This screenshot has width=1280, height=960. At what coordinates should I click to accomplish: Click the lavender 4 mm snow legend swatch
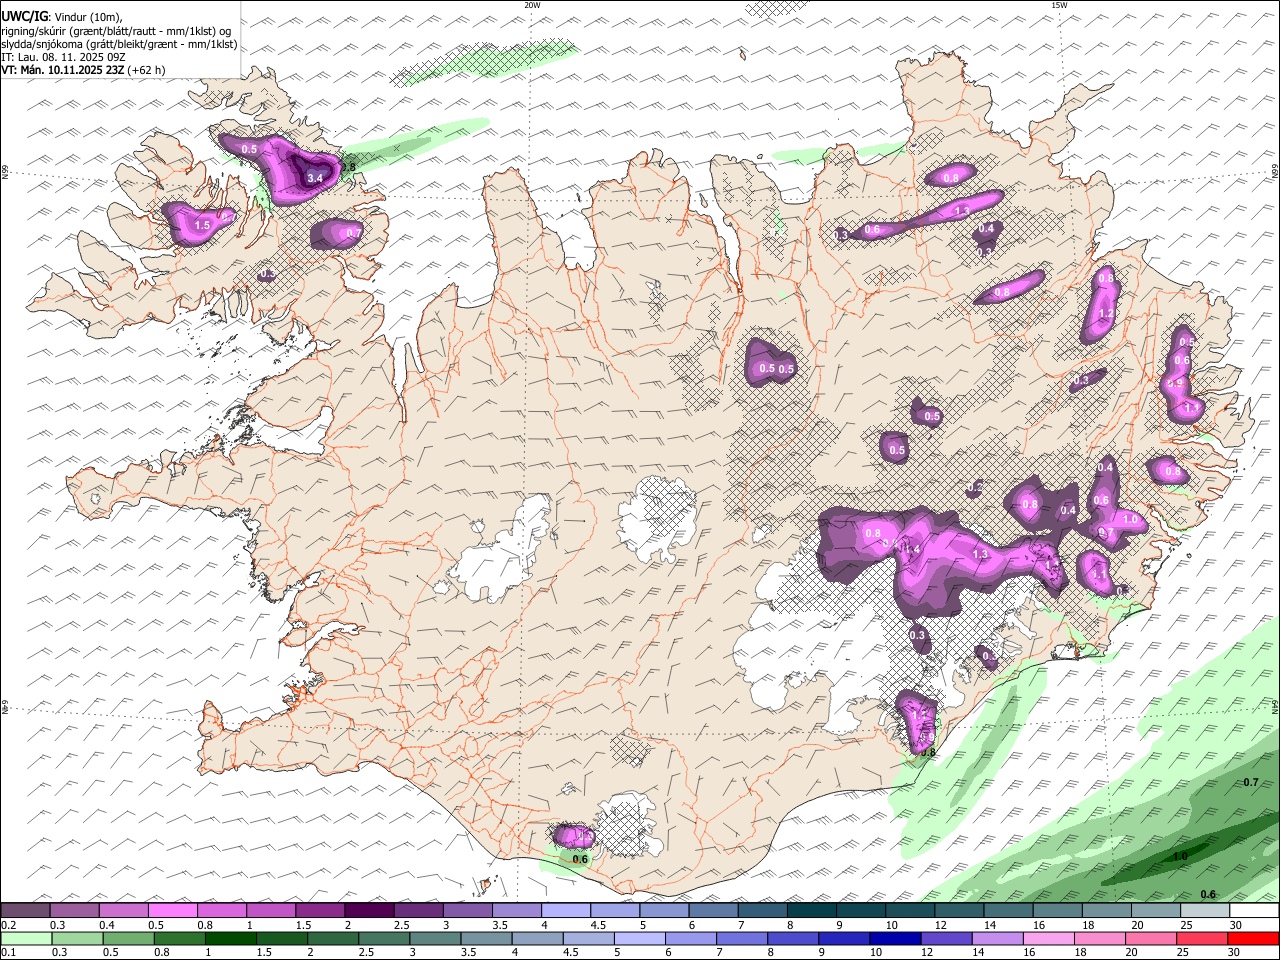565,911
